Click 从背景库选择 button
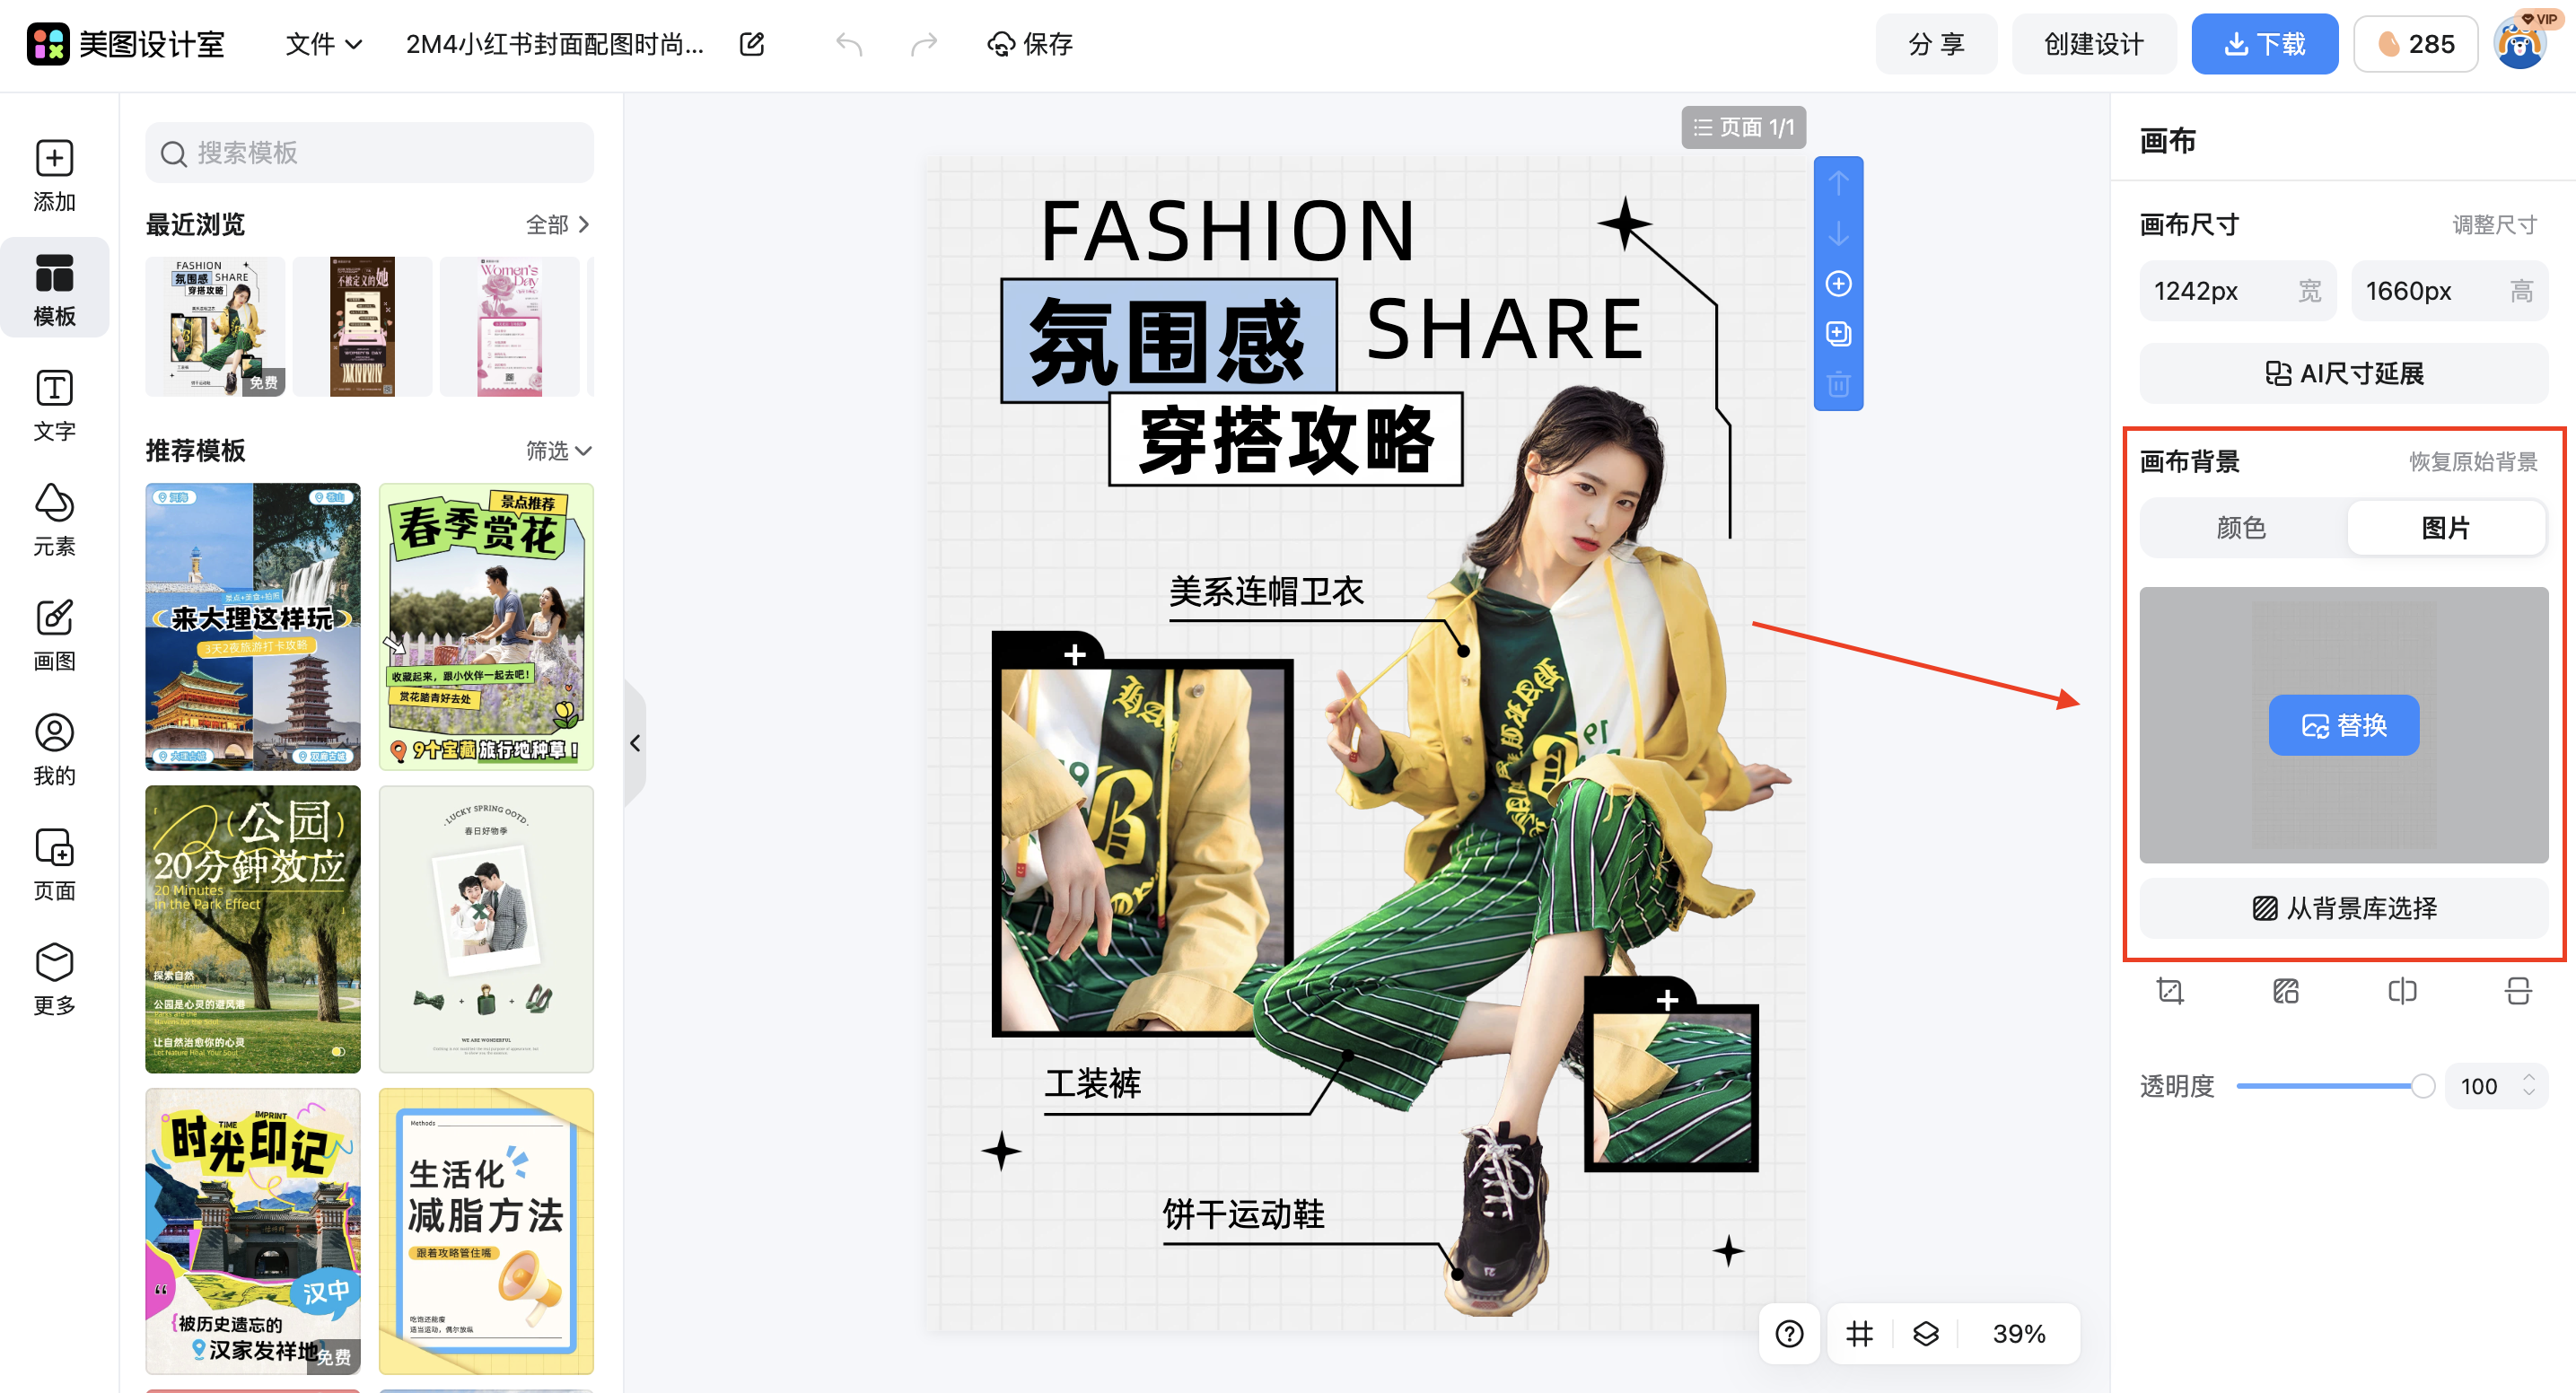Image resolution: width=2576 pixels, height=1393 pixels. tap(2343, 908)
